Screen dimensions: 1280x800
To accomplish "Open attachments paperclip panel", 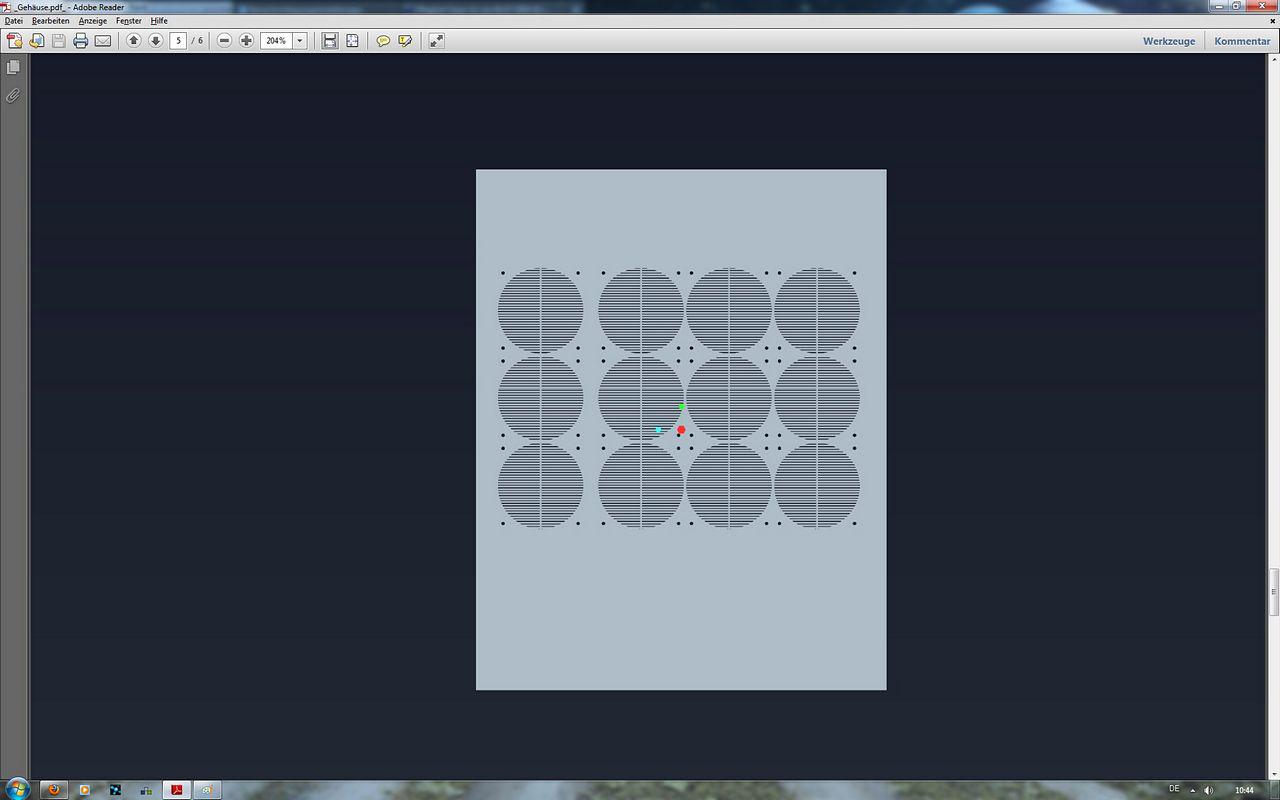I will [13, 96].
